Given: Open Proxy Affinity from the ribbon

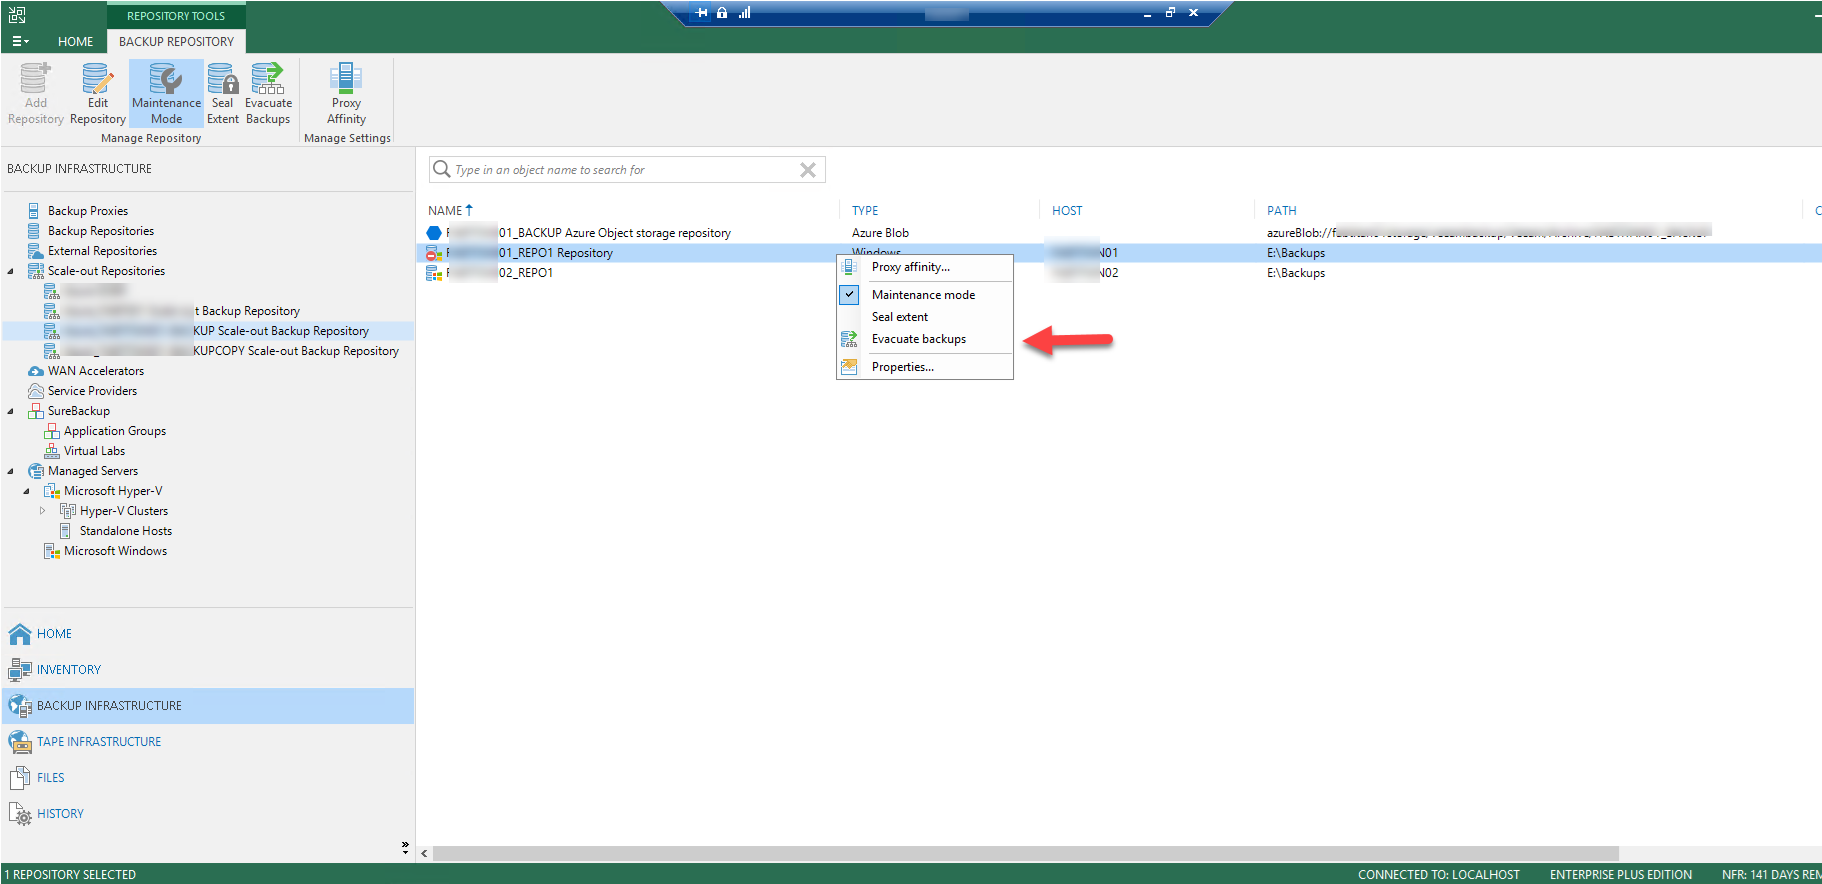Looking at the screenshot, I should (x=346, y=94).
